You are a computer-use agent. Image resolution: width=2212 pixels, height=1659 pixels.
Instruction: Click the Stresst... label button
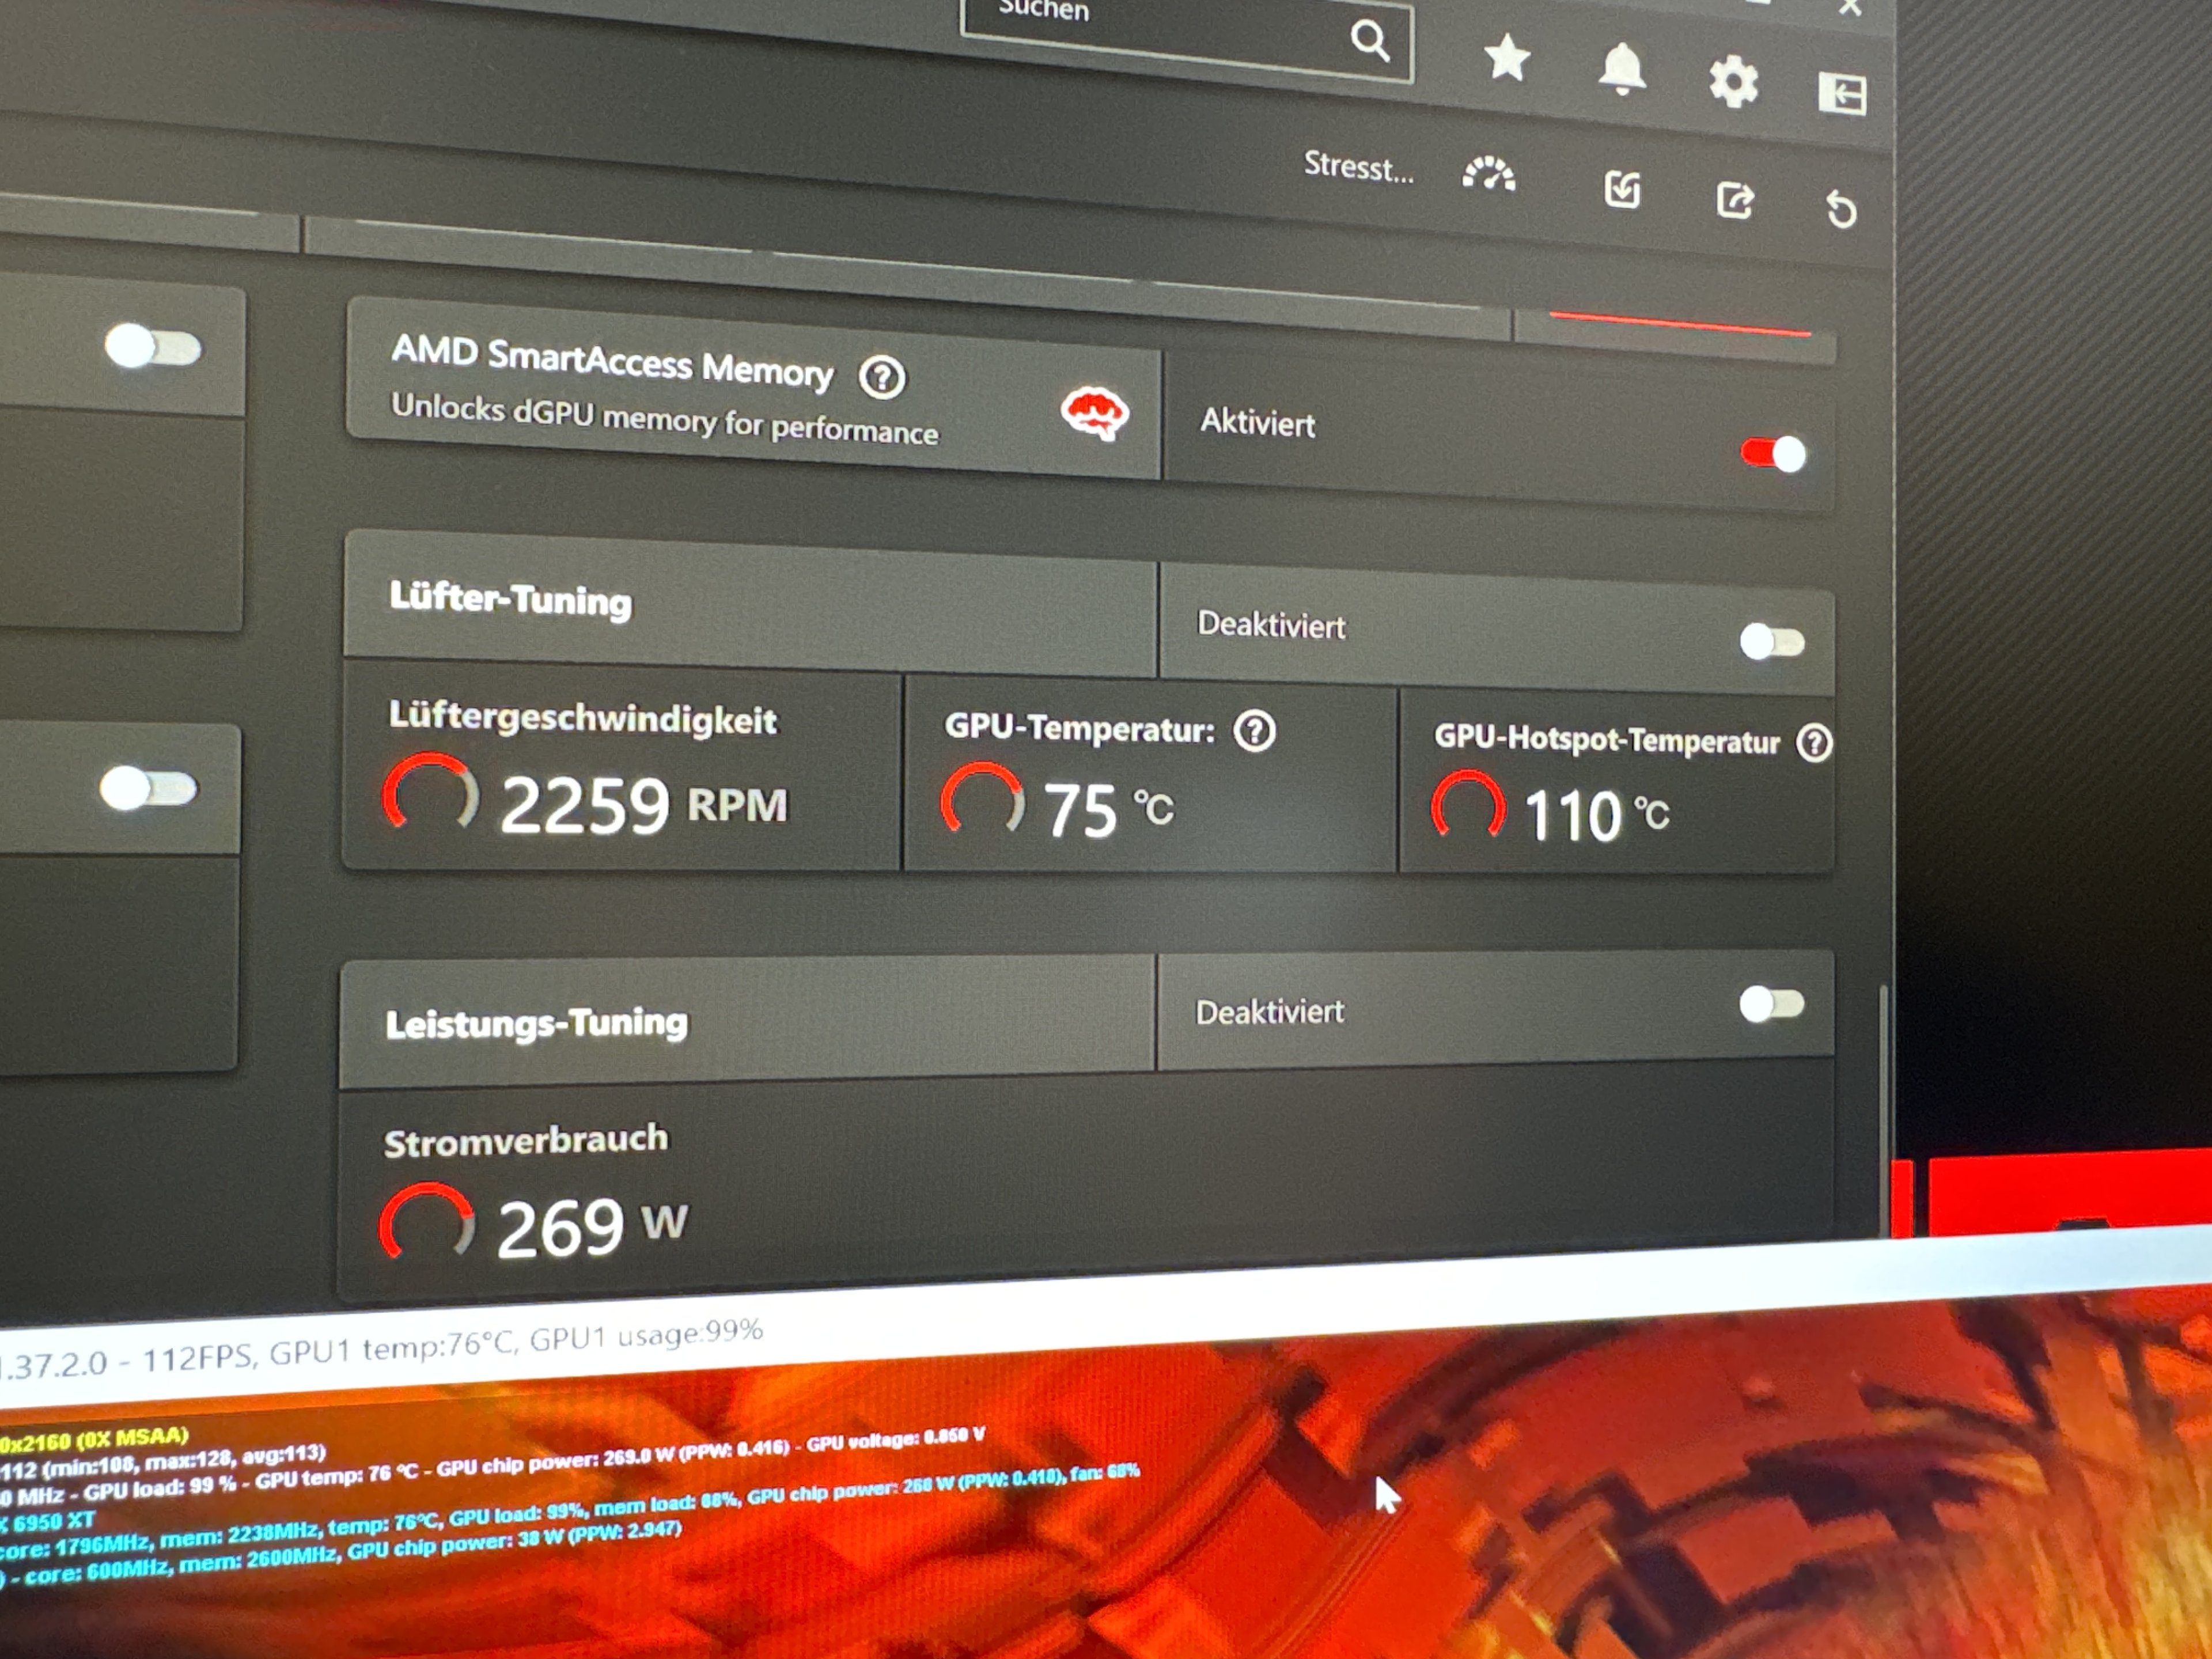[1357, 167]
